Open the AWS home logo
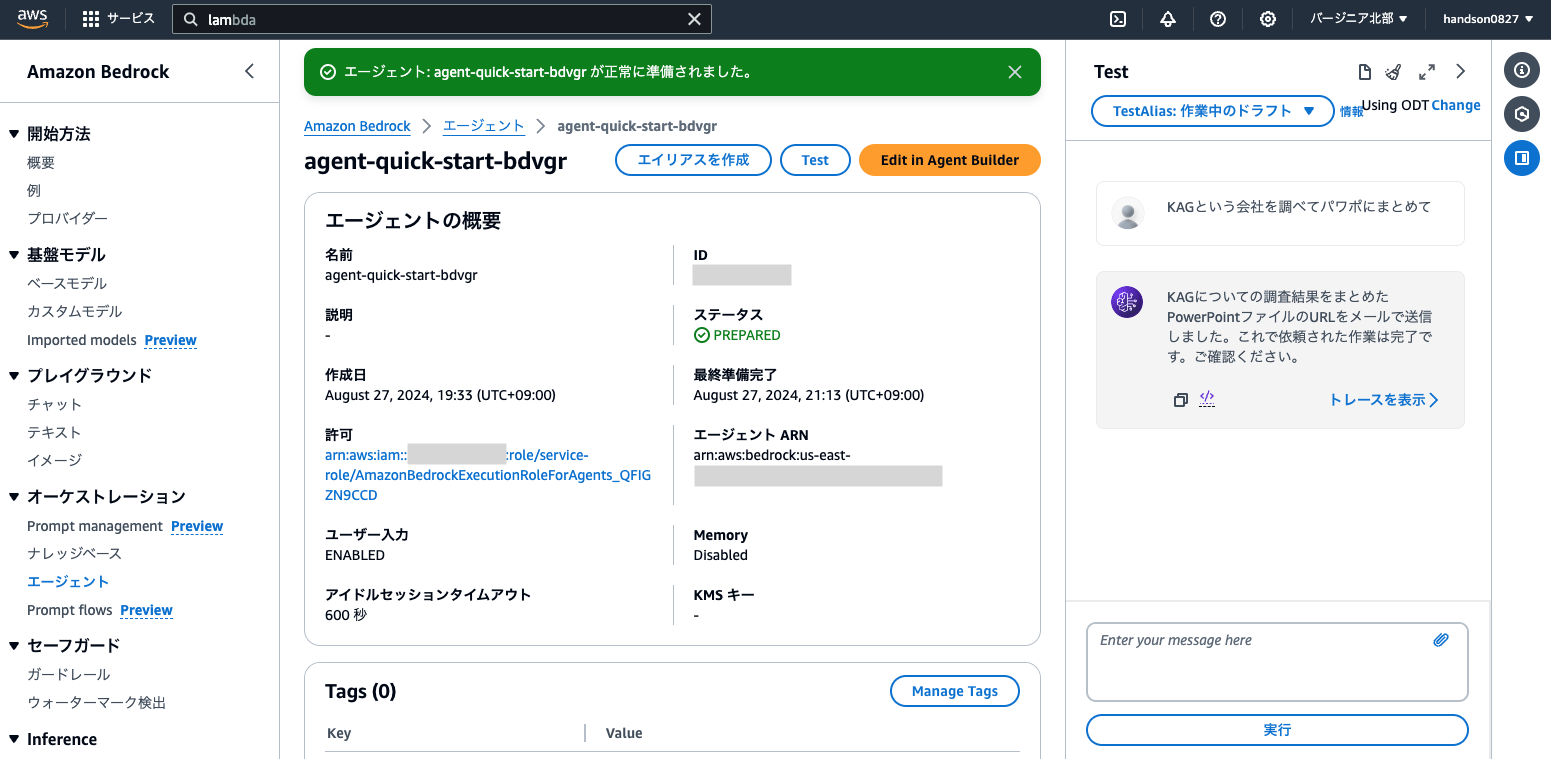Screen dimensions: 1551x759 pos(33,19)
